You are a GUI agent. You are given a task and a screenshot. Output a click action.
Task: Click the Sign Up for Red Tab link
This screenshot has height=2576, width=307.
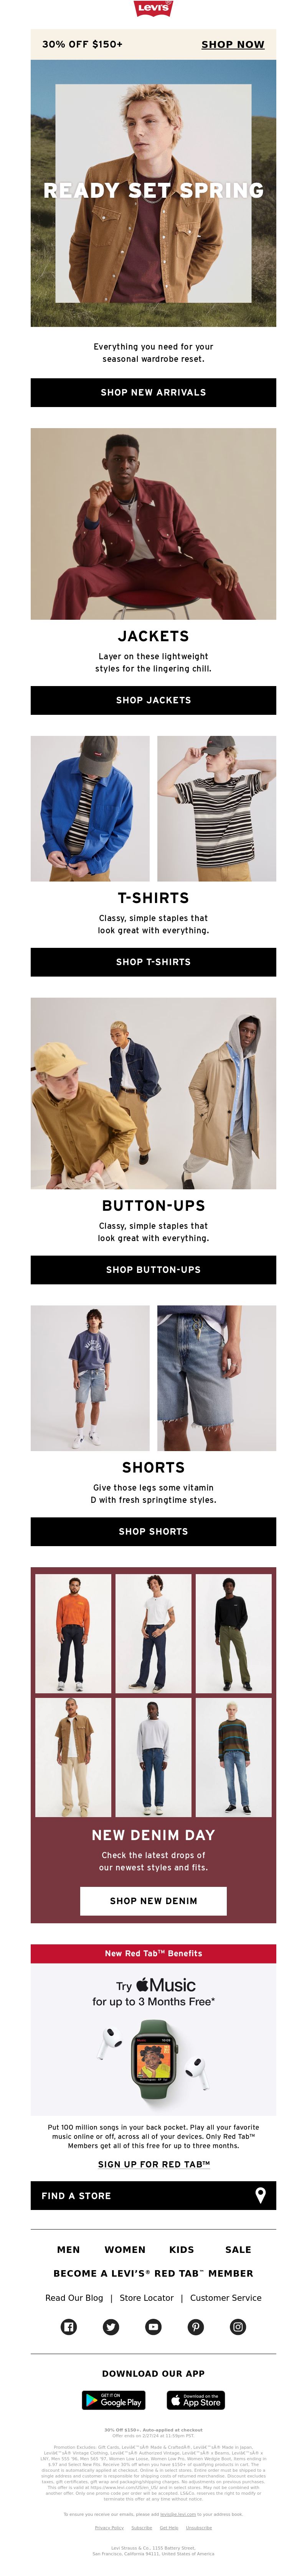coord(154,2163)
